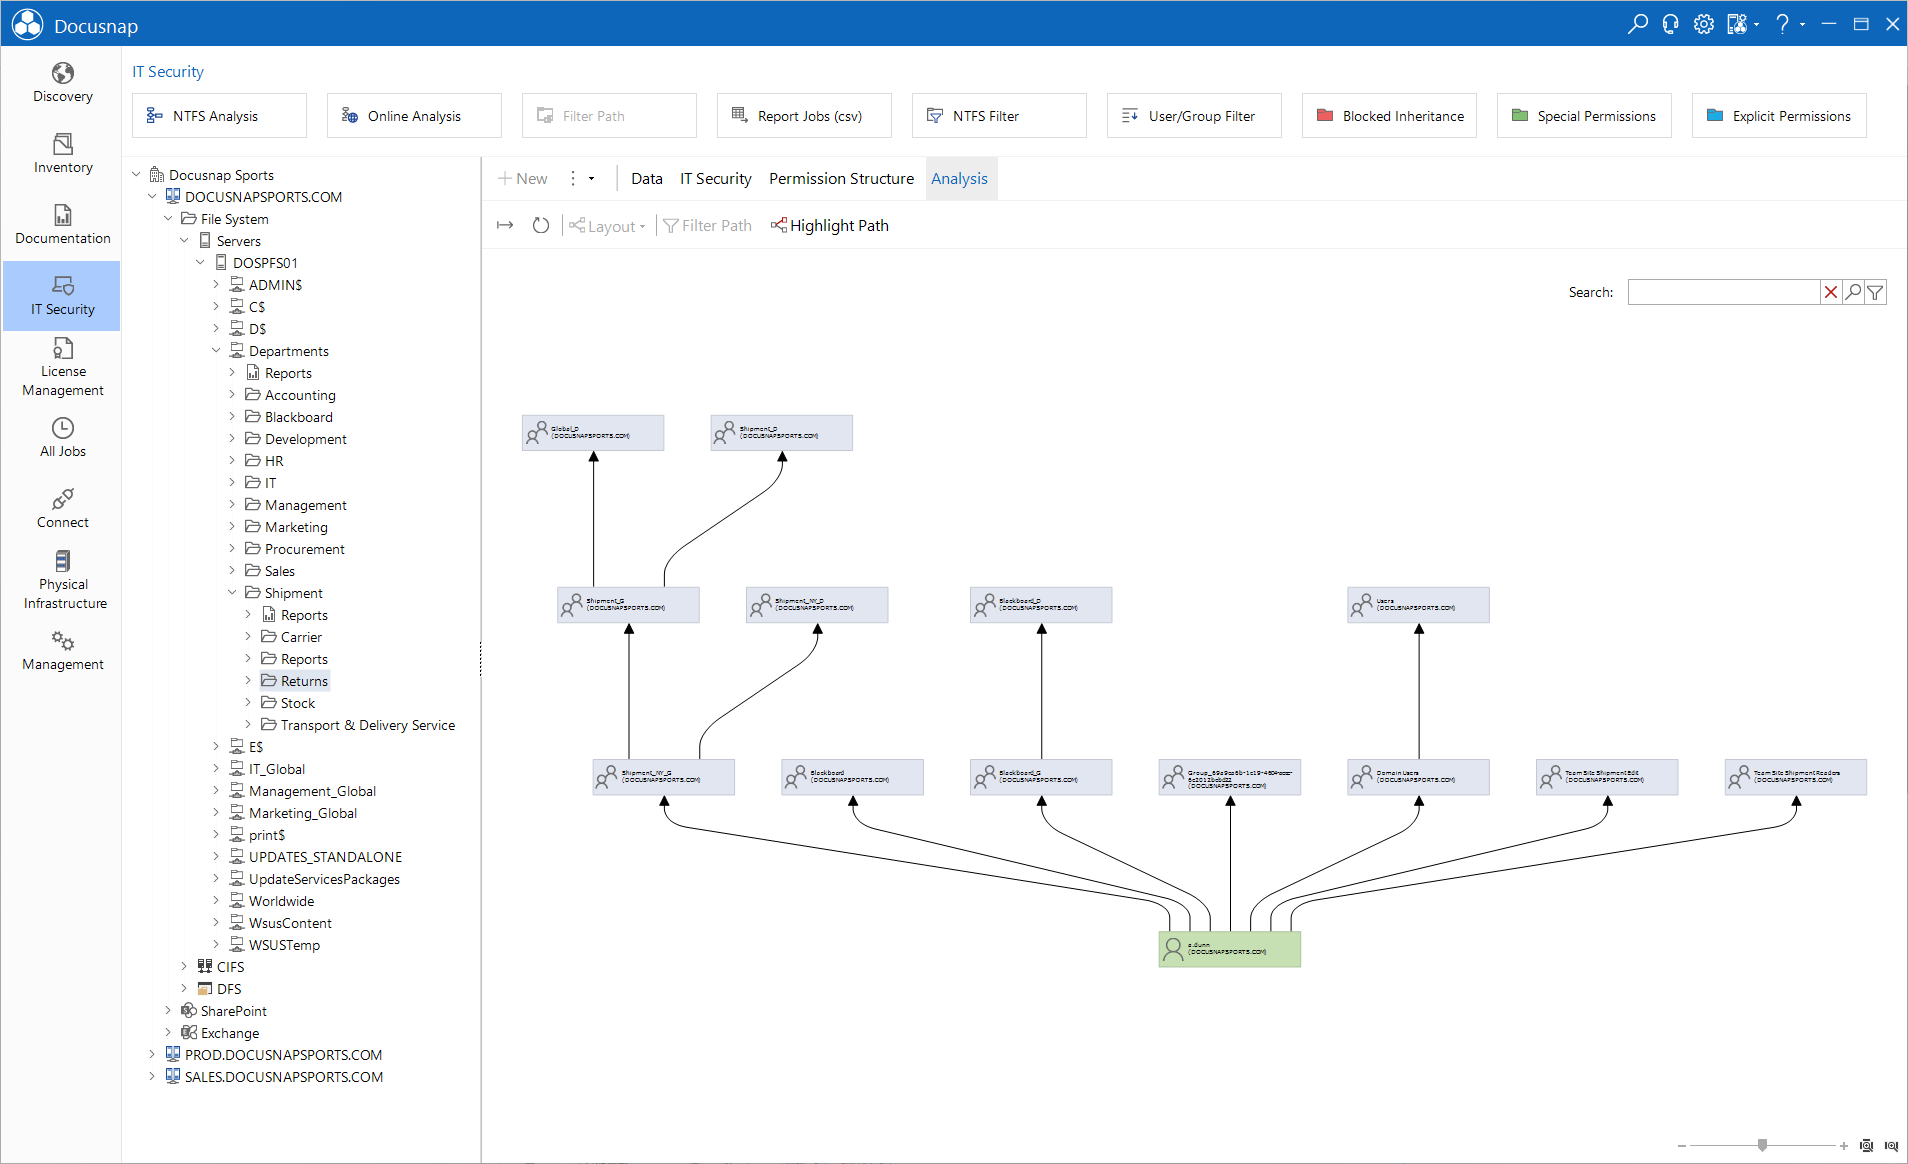Collapse the Departments share
1908x1164 pixels.
(x=216, y=350)
